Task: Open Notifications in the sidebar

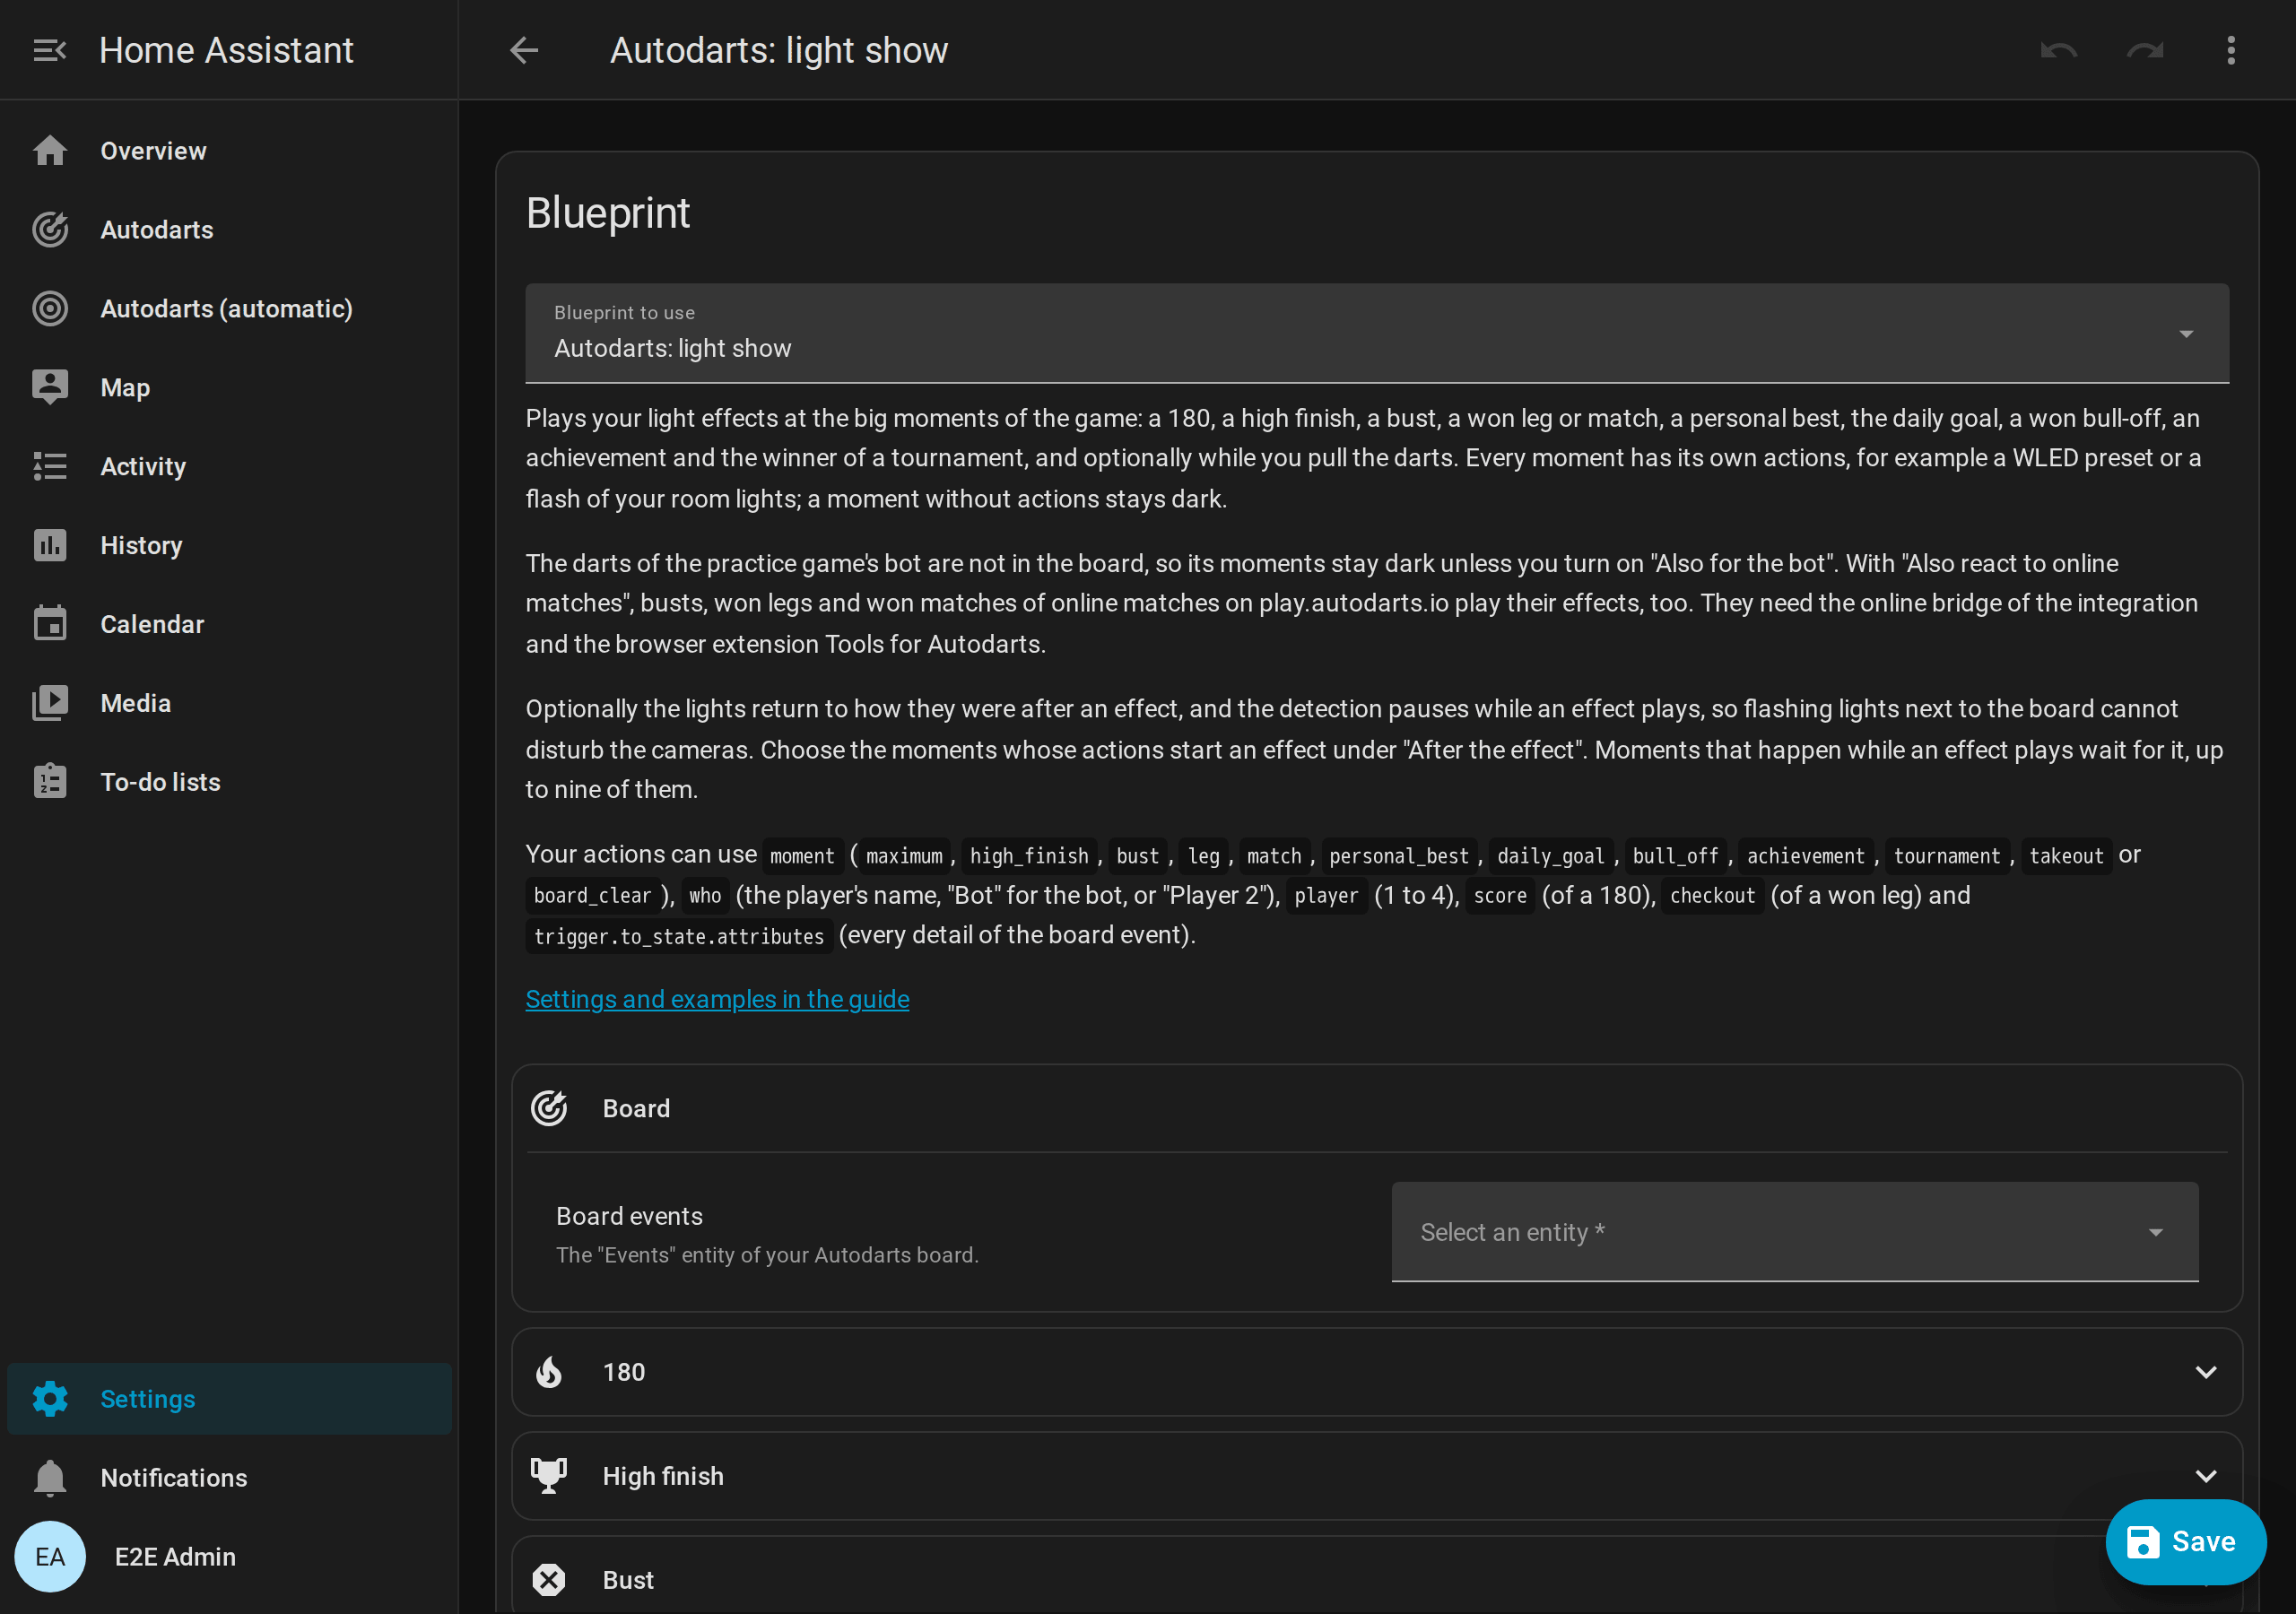Action: [x=229, y=1478]
